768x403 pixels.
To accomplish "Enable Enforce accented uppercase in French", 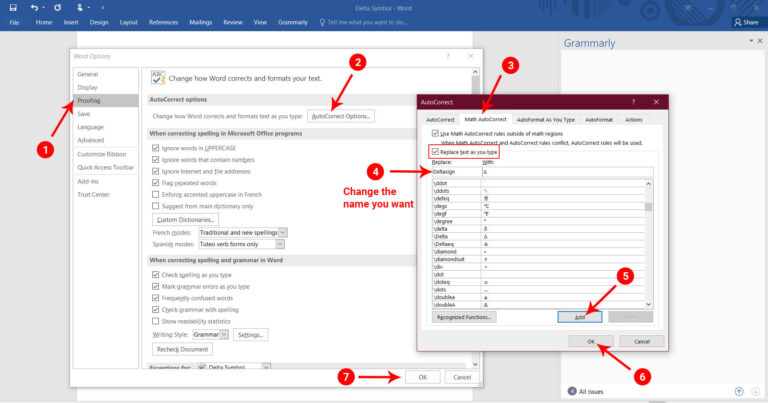I will click(155, 194).
